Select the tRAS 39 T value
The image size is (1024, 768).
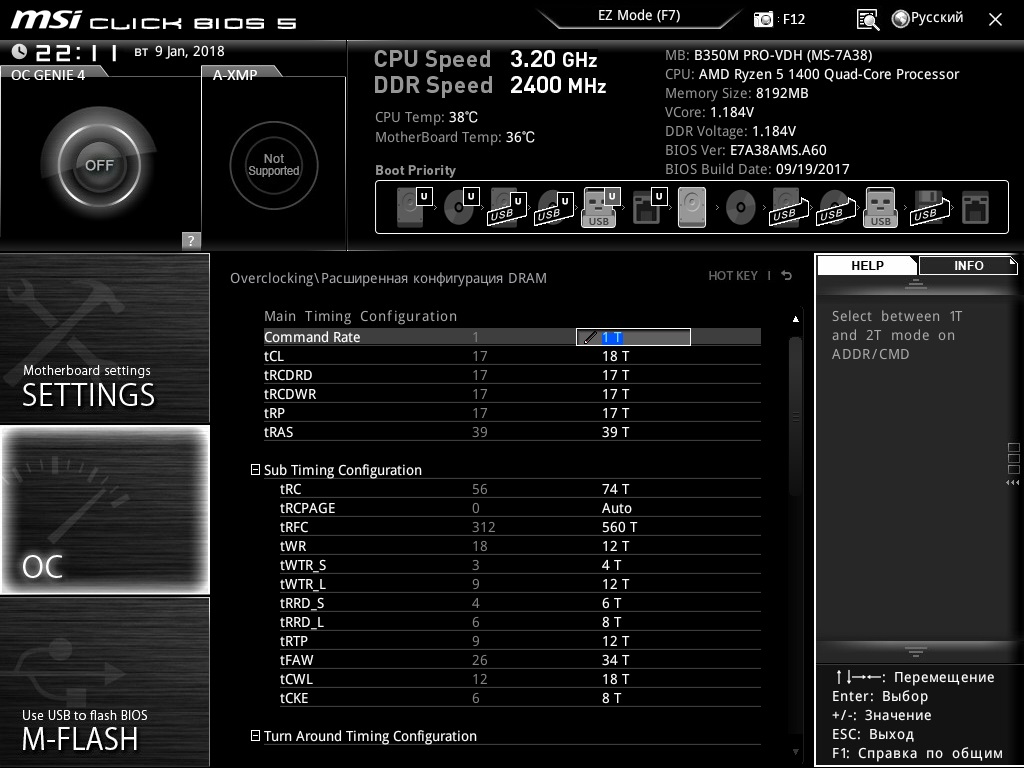tap(615, 432)
